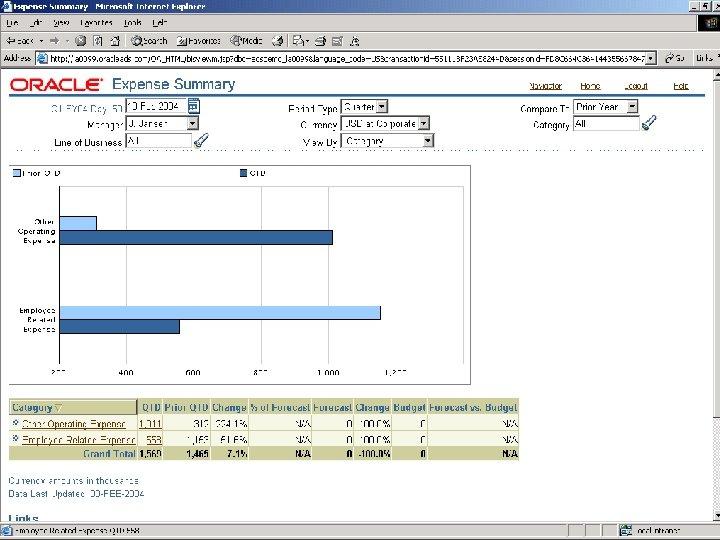This screenshot has width=720, height=540.
Task: Click the Prior QTD legend swatch
Action: tap(17, 173)
